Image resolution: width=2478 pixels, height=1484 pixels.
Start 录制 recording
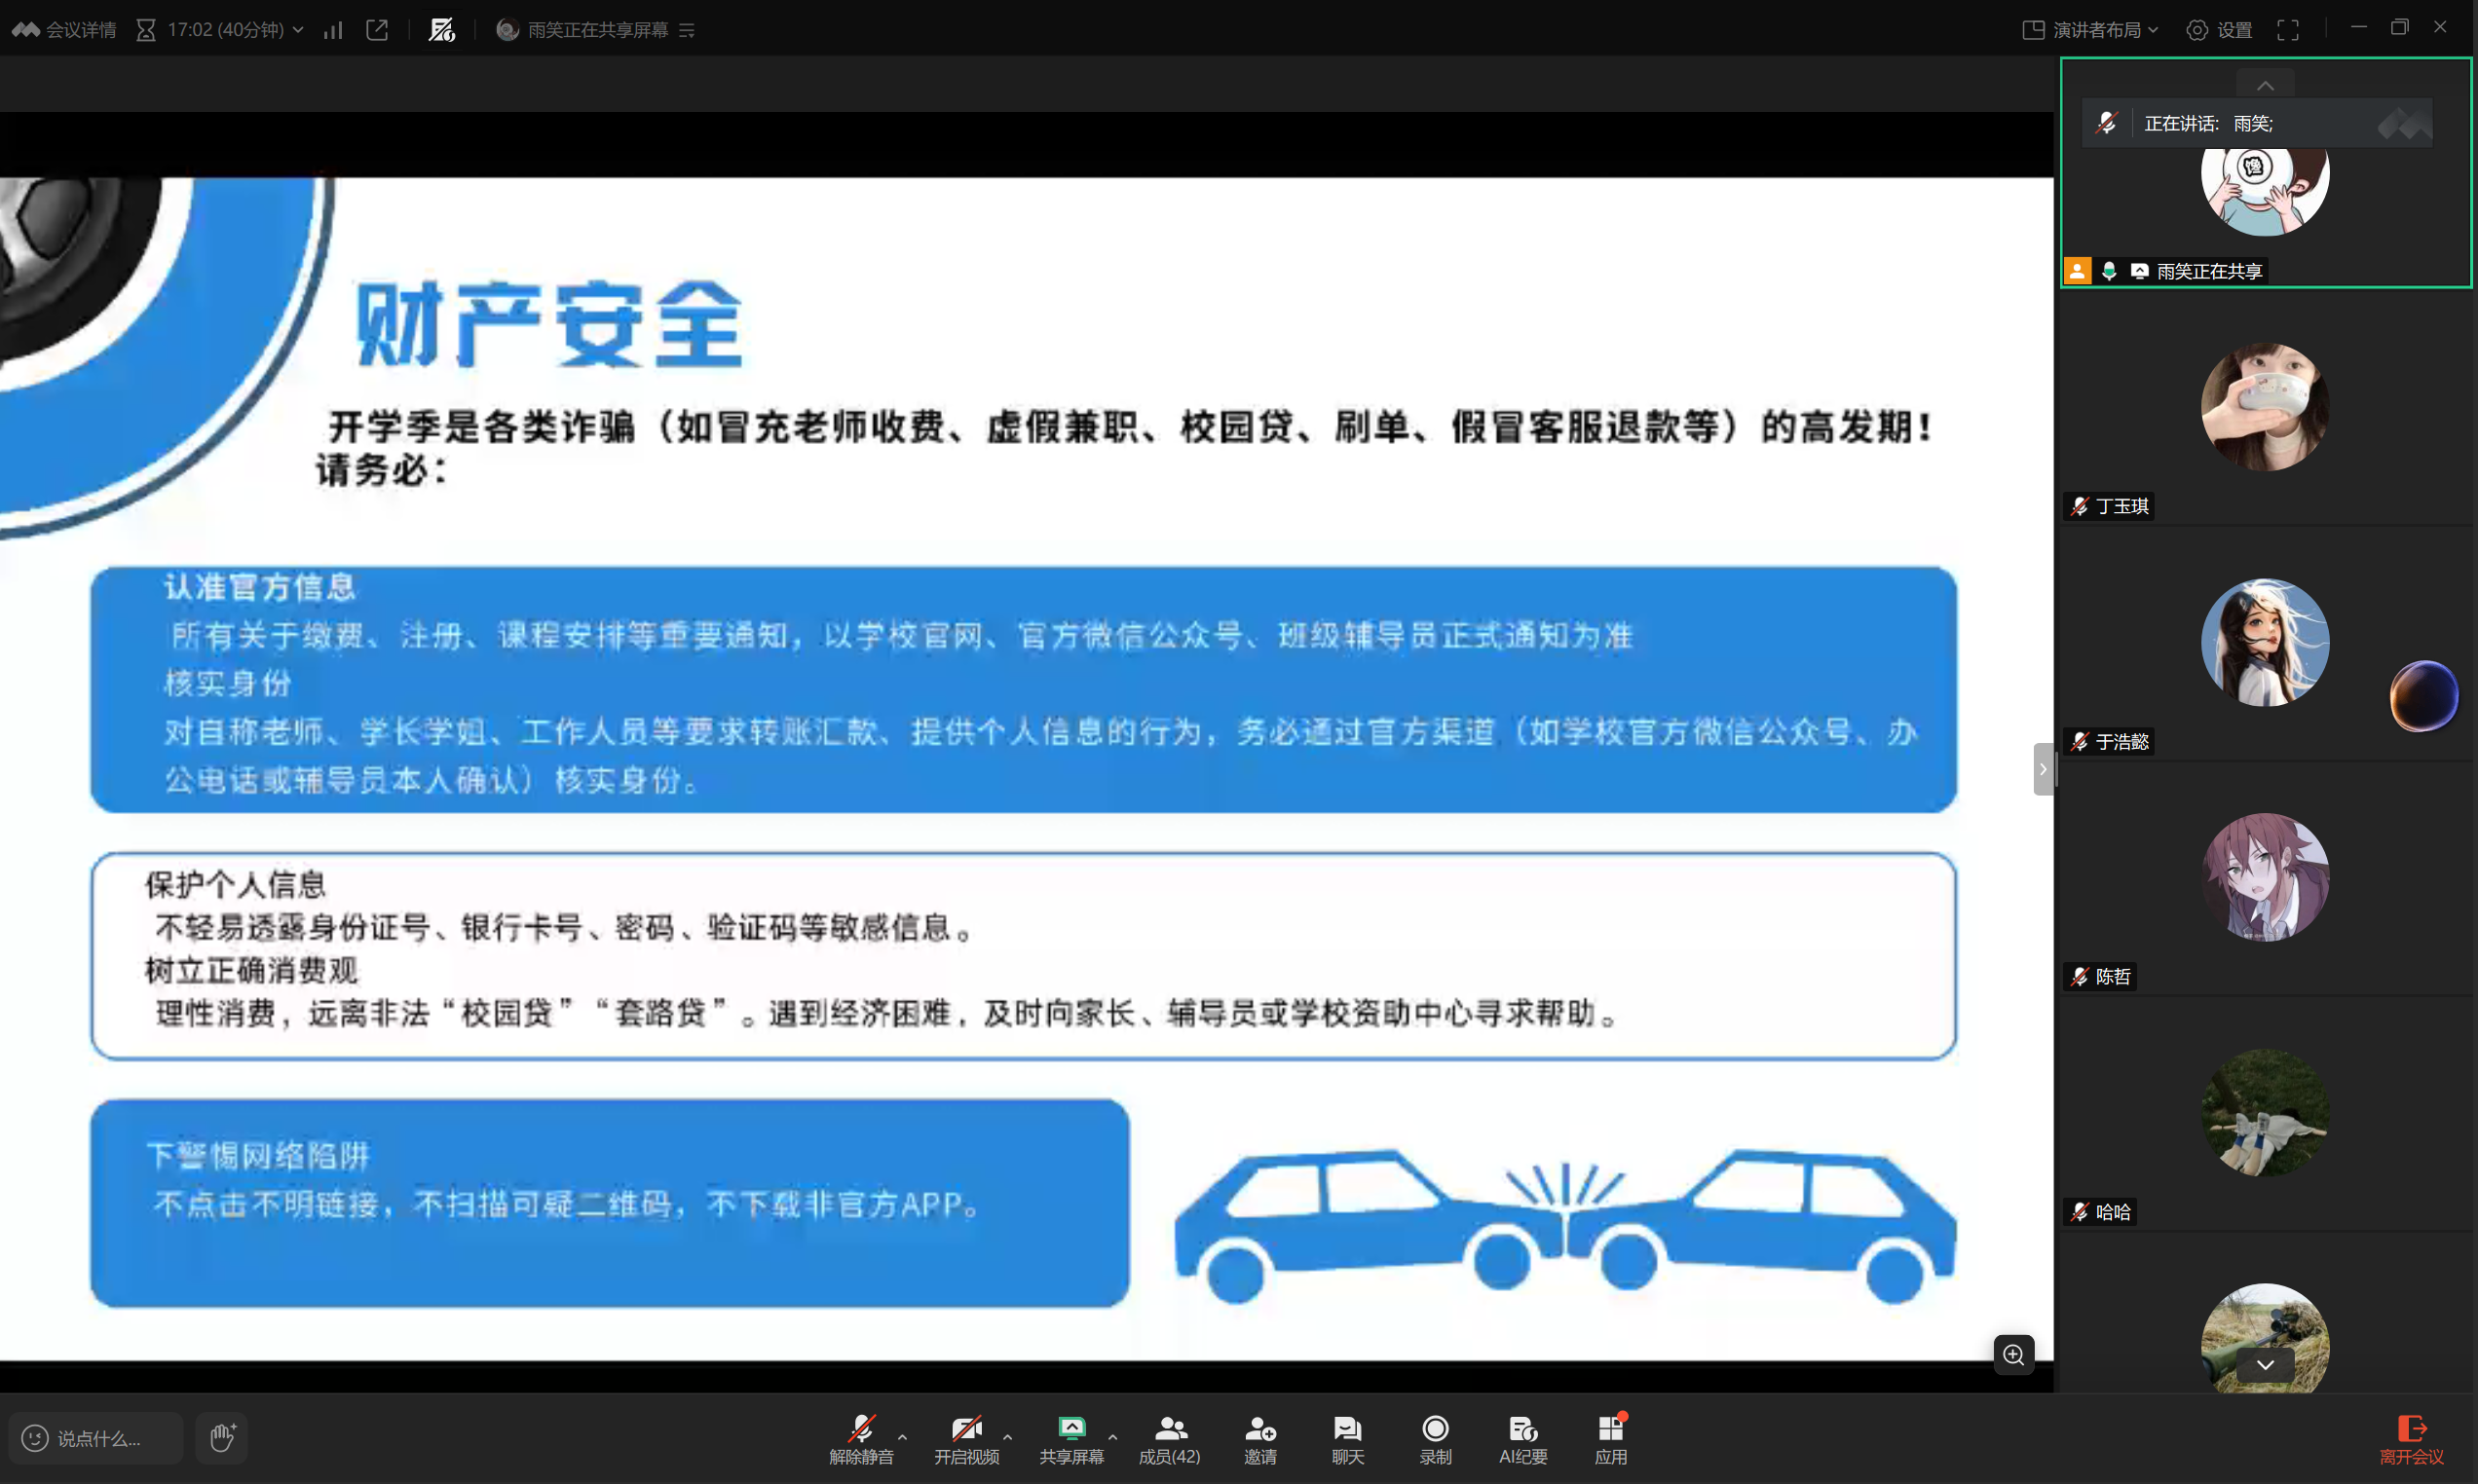(x=1435, y=1438)
